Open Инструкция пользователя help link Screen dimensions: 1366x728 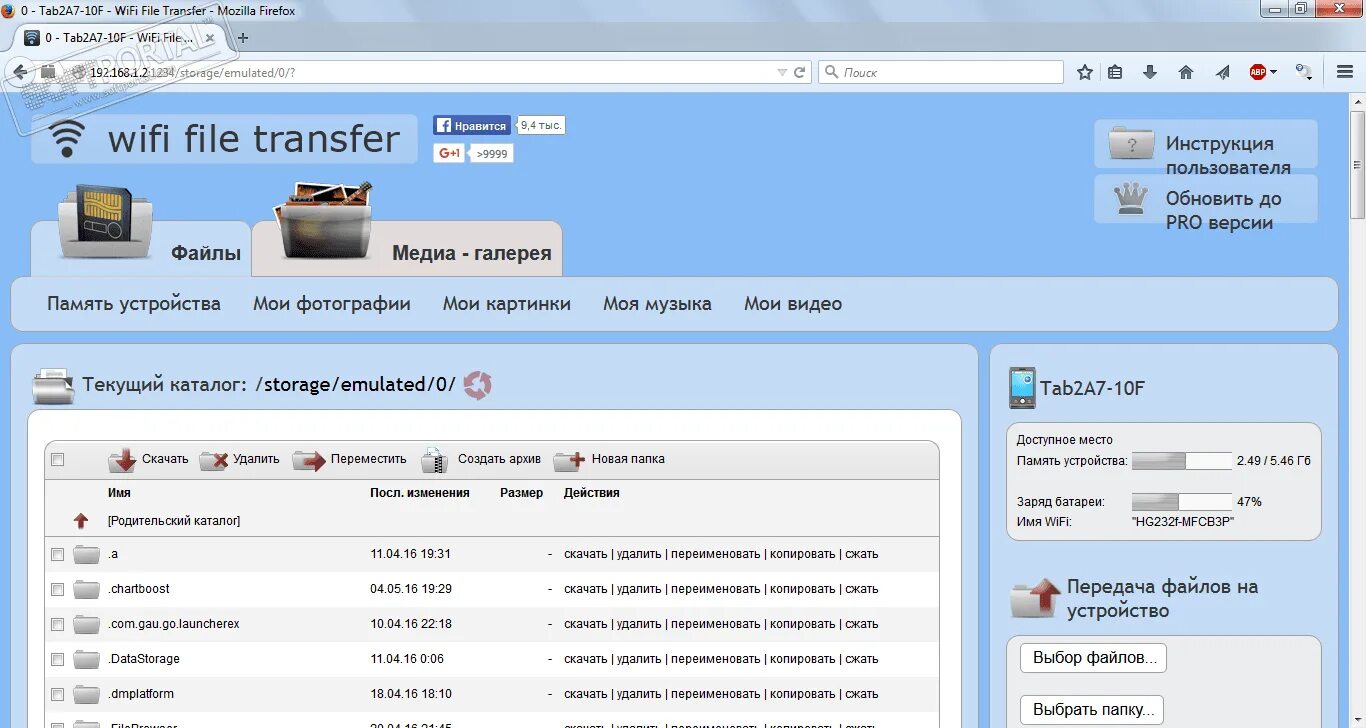coord(1228,155)
